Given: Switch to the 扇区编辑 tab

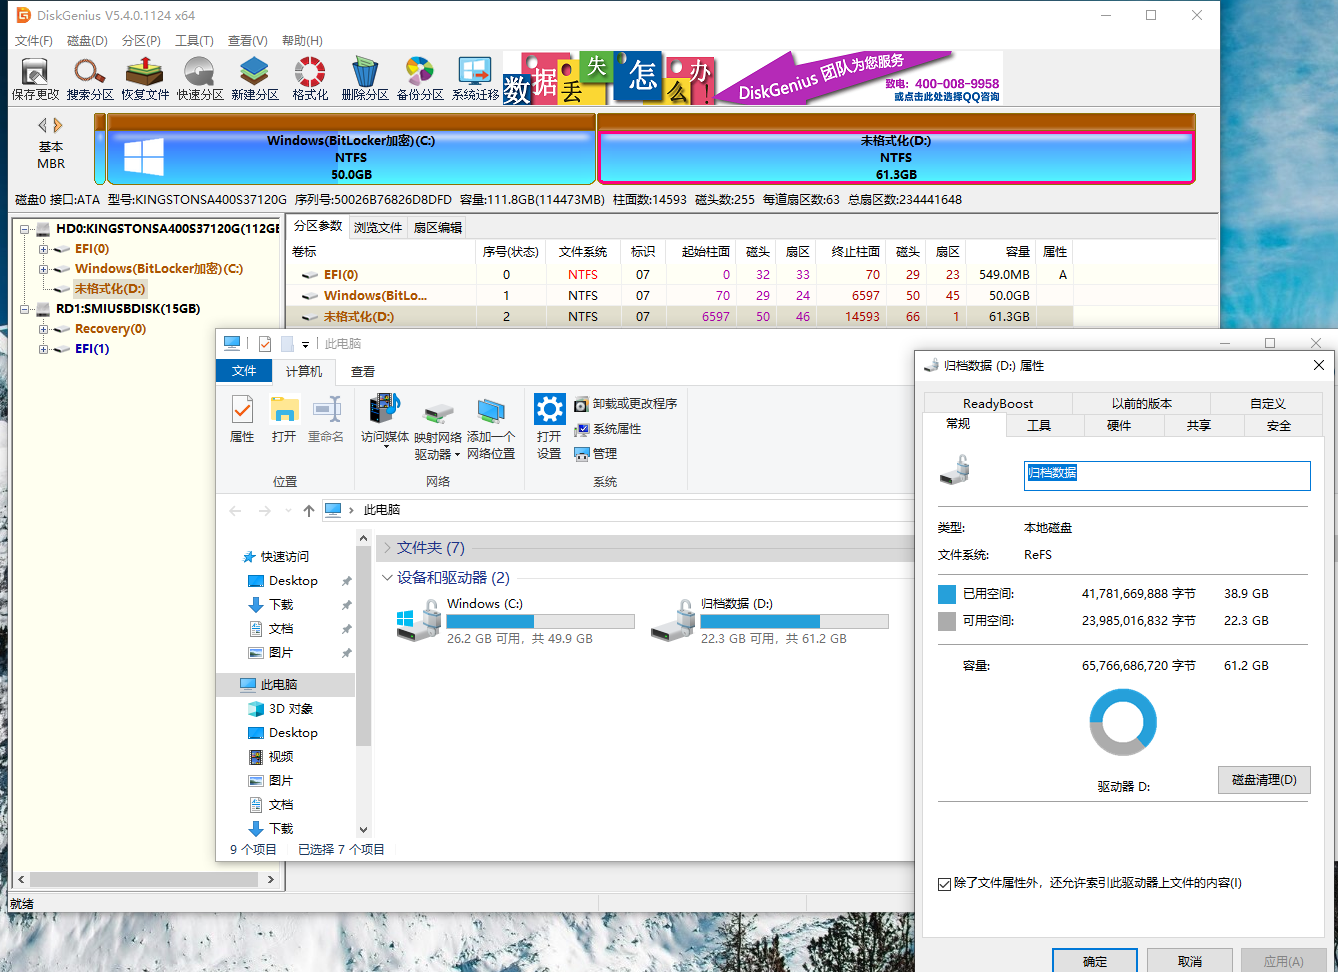Looking at the screenshot, I should [437, 228].
